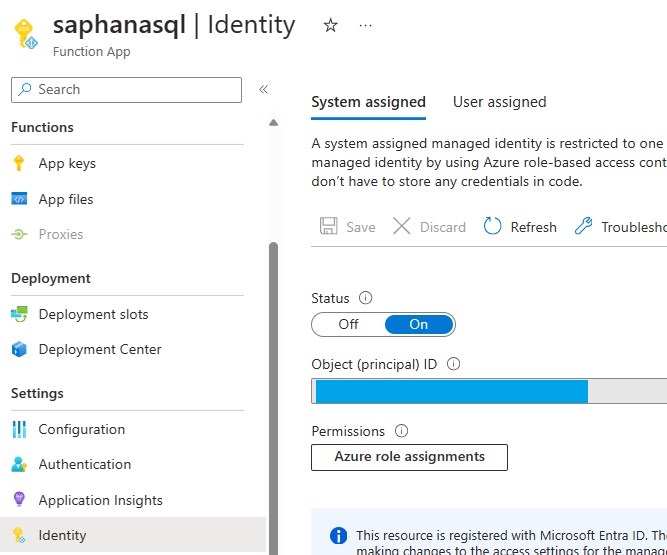Switch to System assigned tab
The width and height of the screenshot is (667, 555).
tap(368, 102)
